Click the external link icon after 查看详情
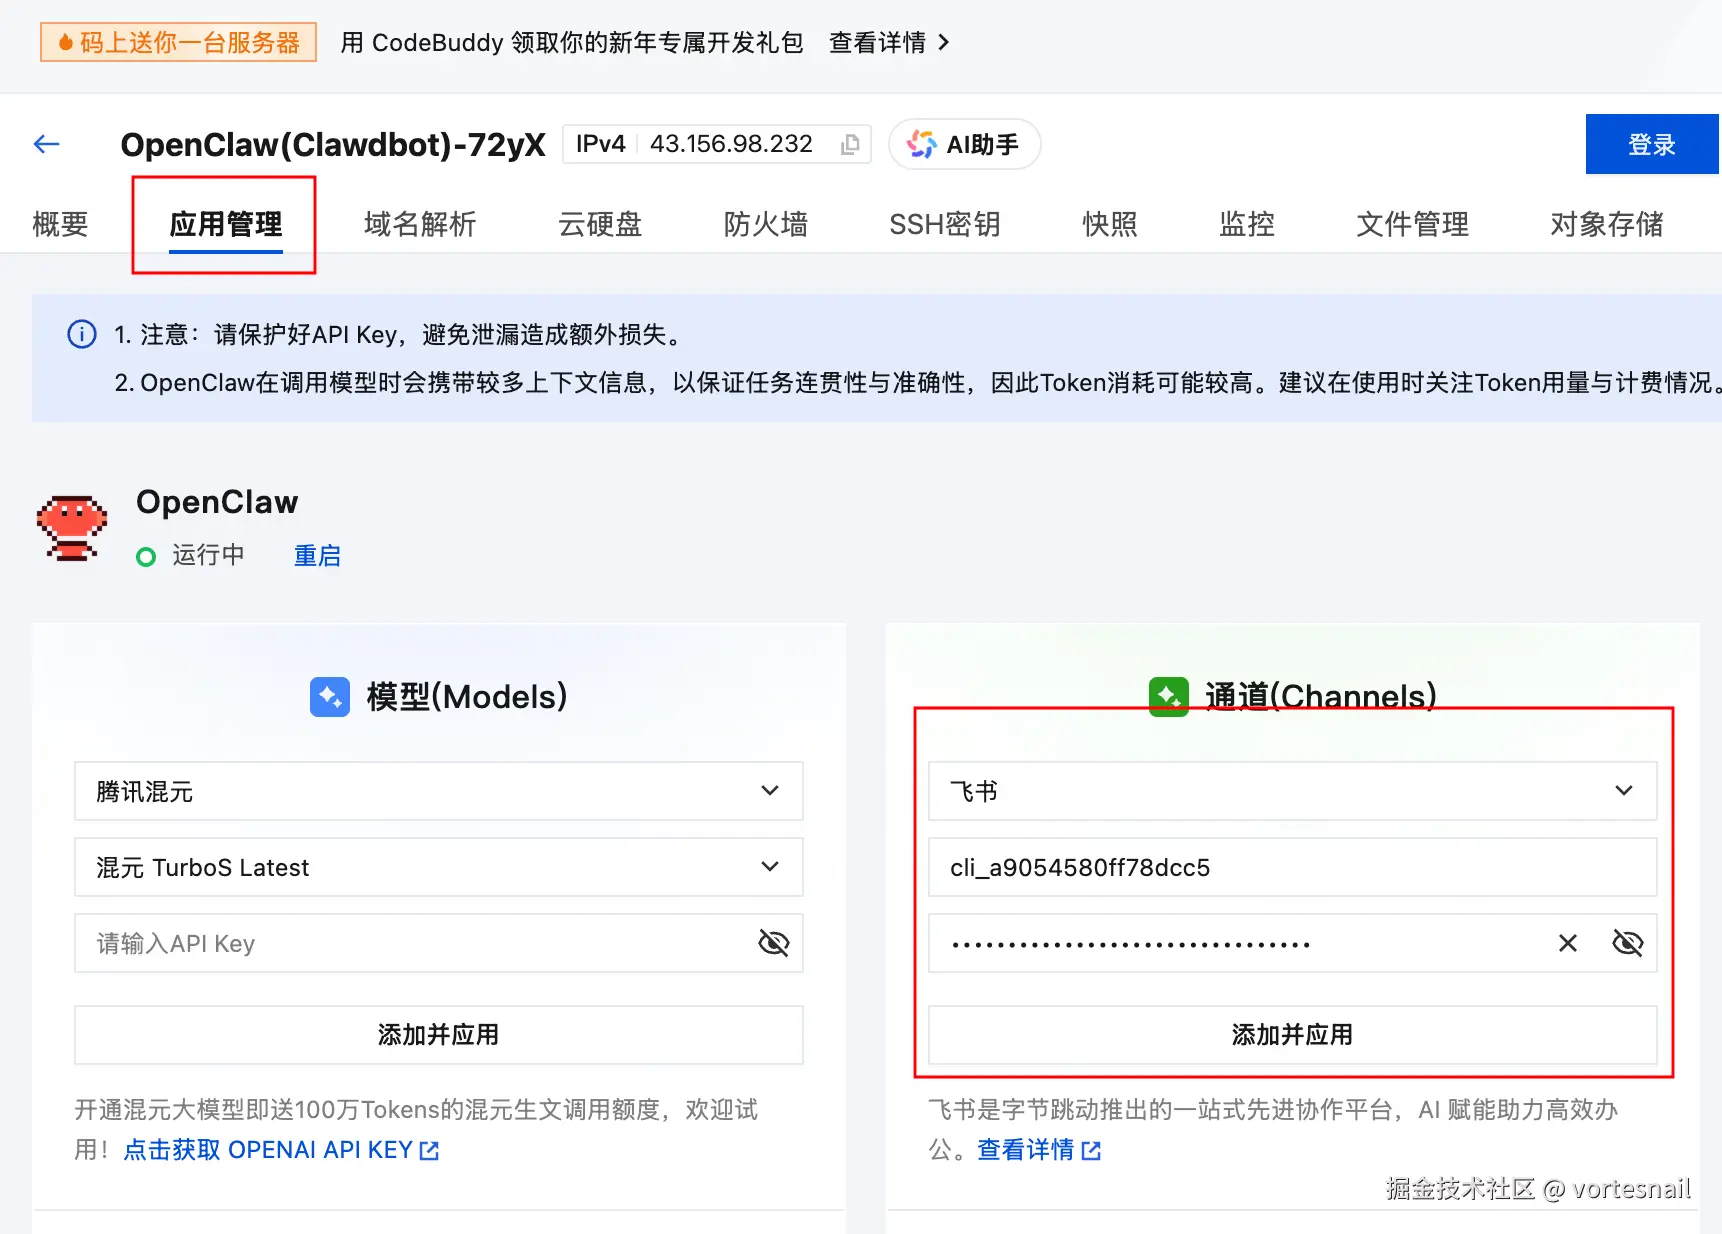 [x=1091, y=1150]
